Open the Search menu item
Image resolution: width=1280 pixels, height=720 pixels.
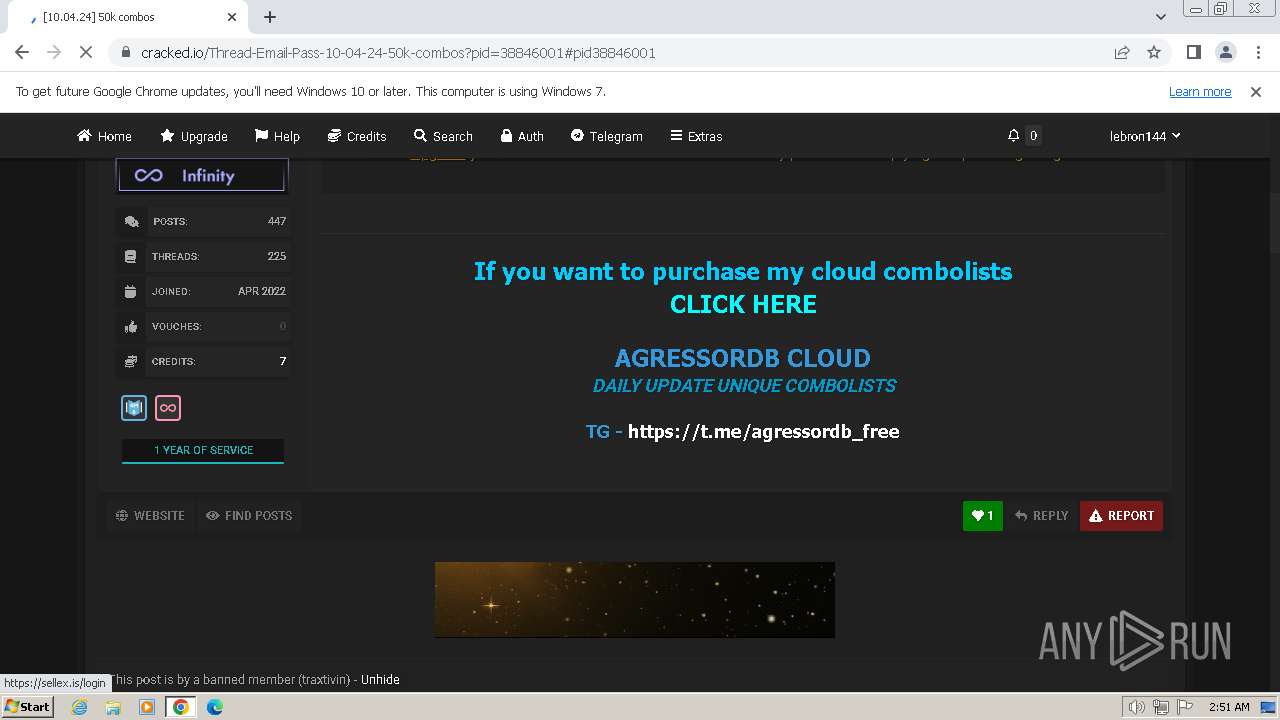[443, 136]
